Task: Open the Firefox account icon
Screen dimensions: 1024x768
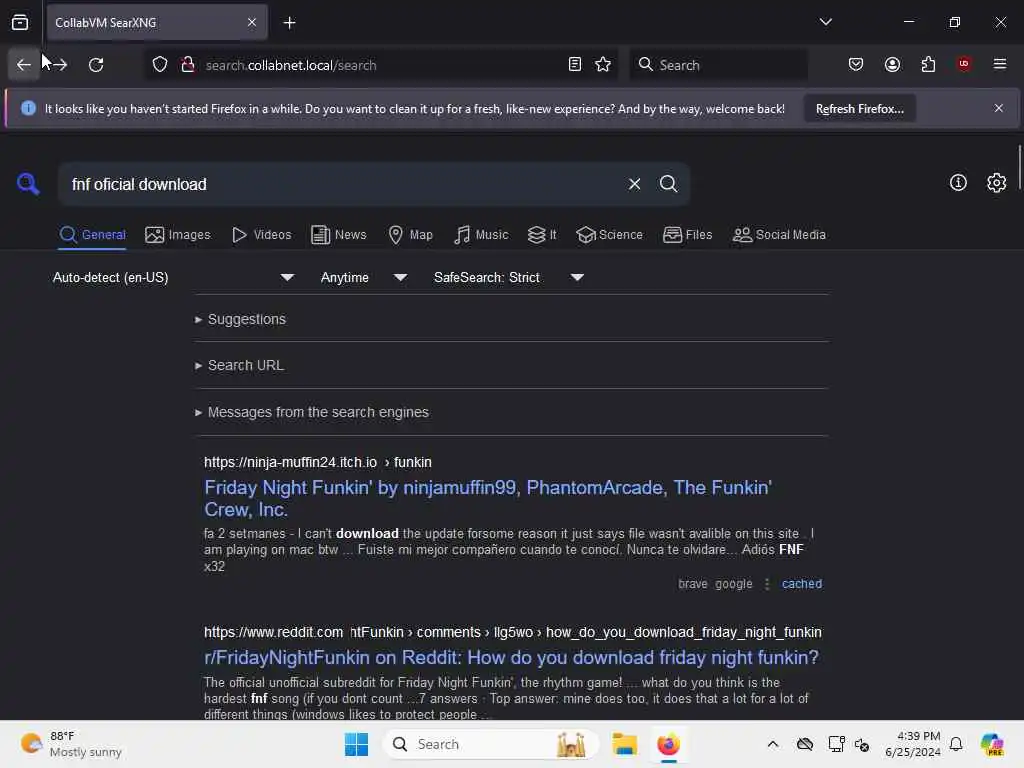Action: [x=892, y=65]
